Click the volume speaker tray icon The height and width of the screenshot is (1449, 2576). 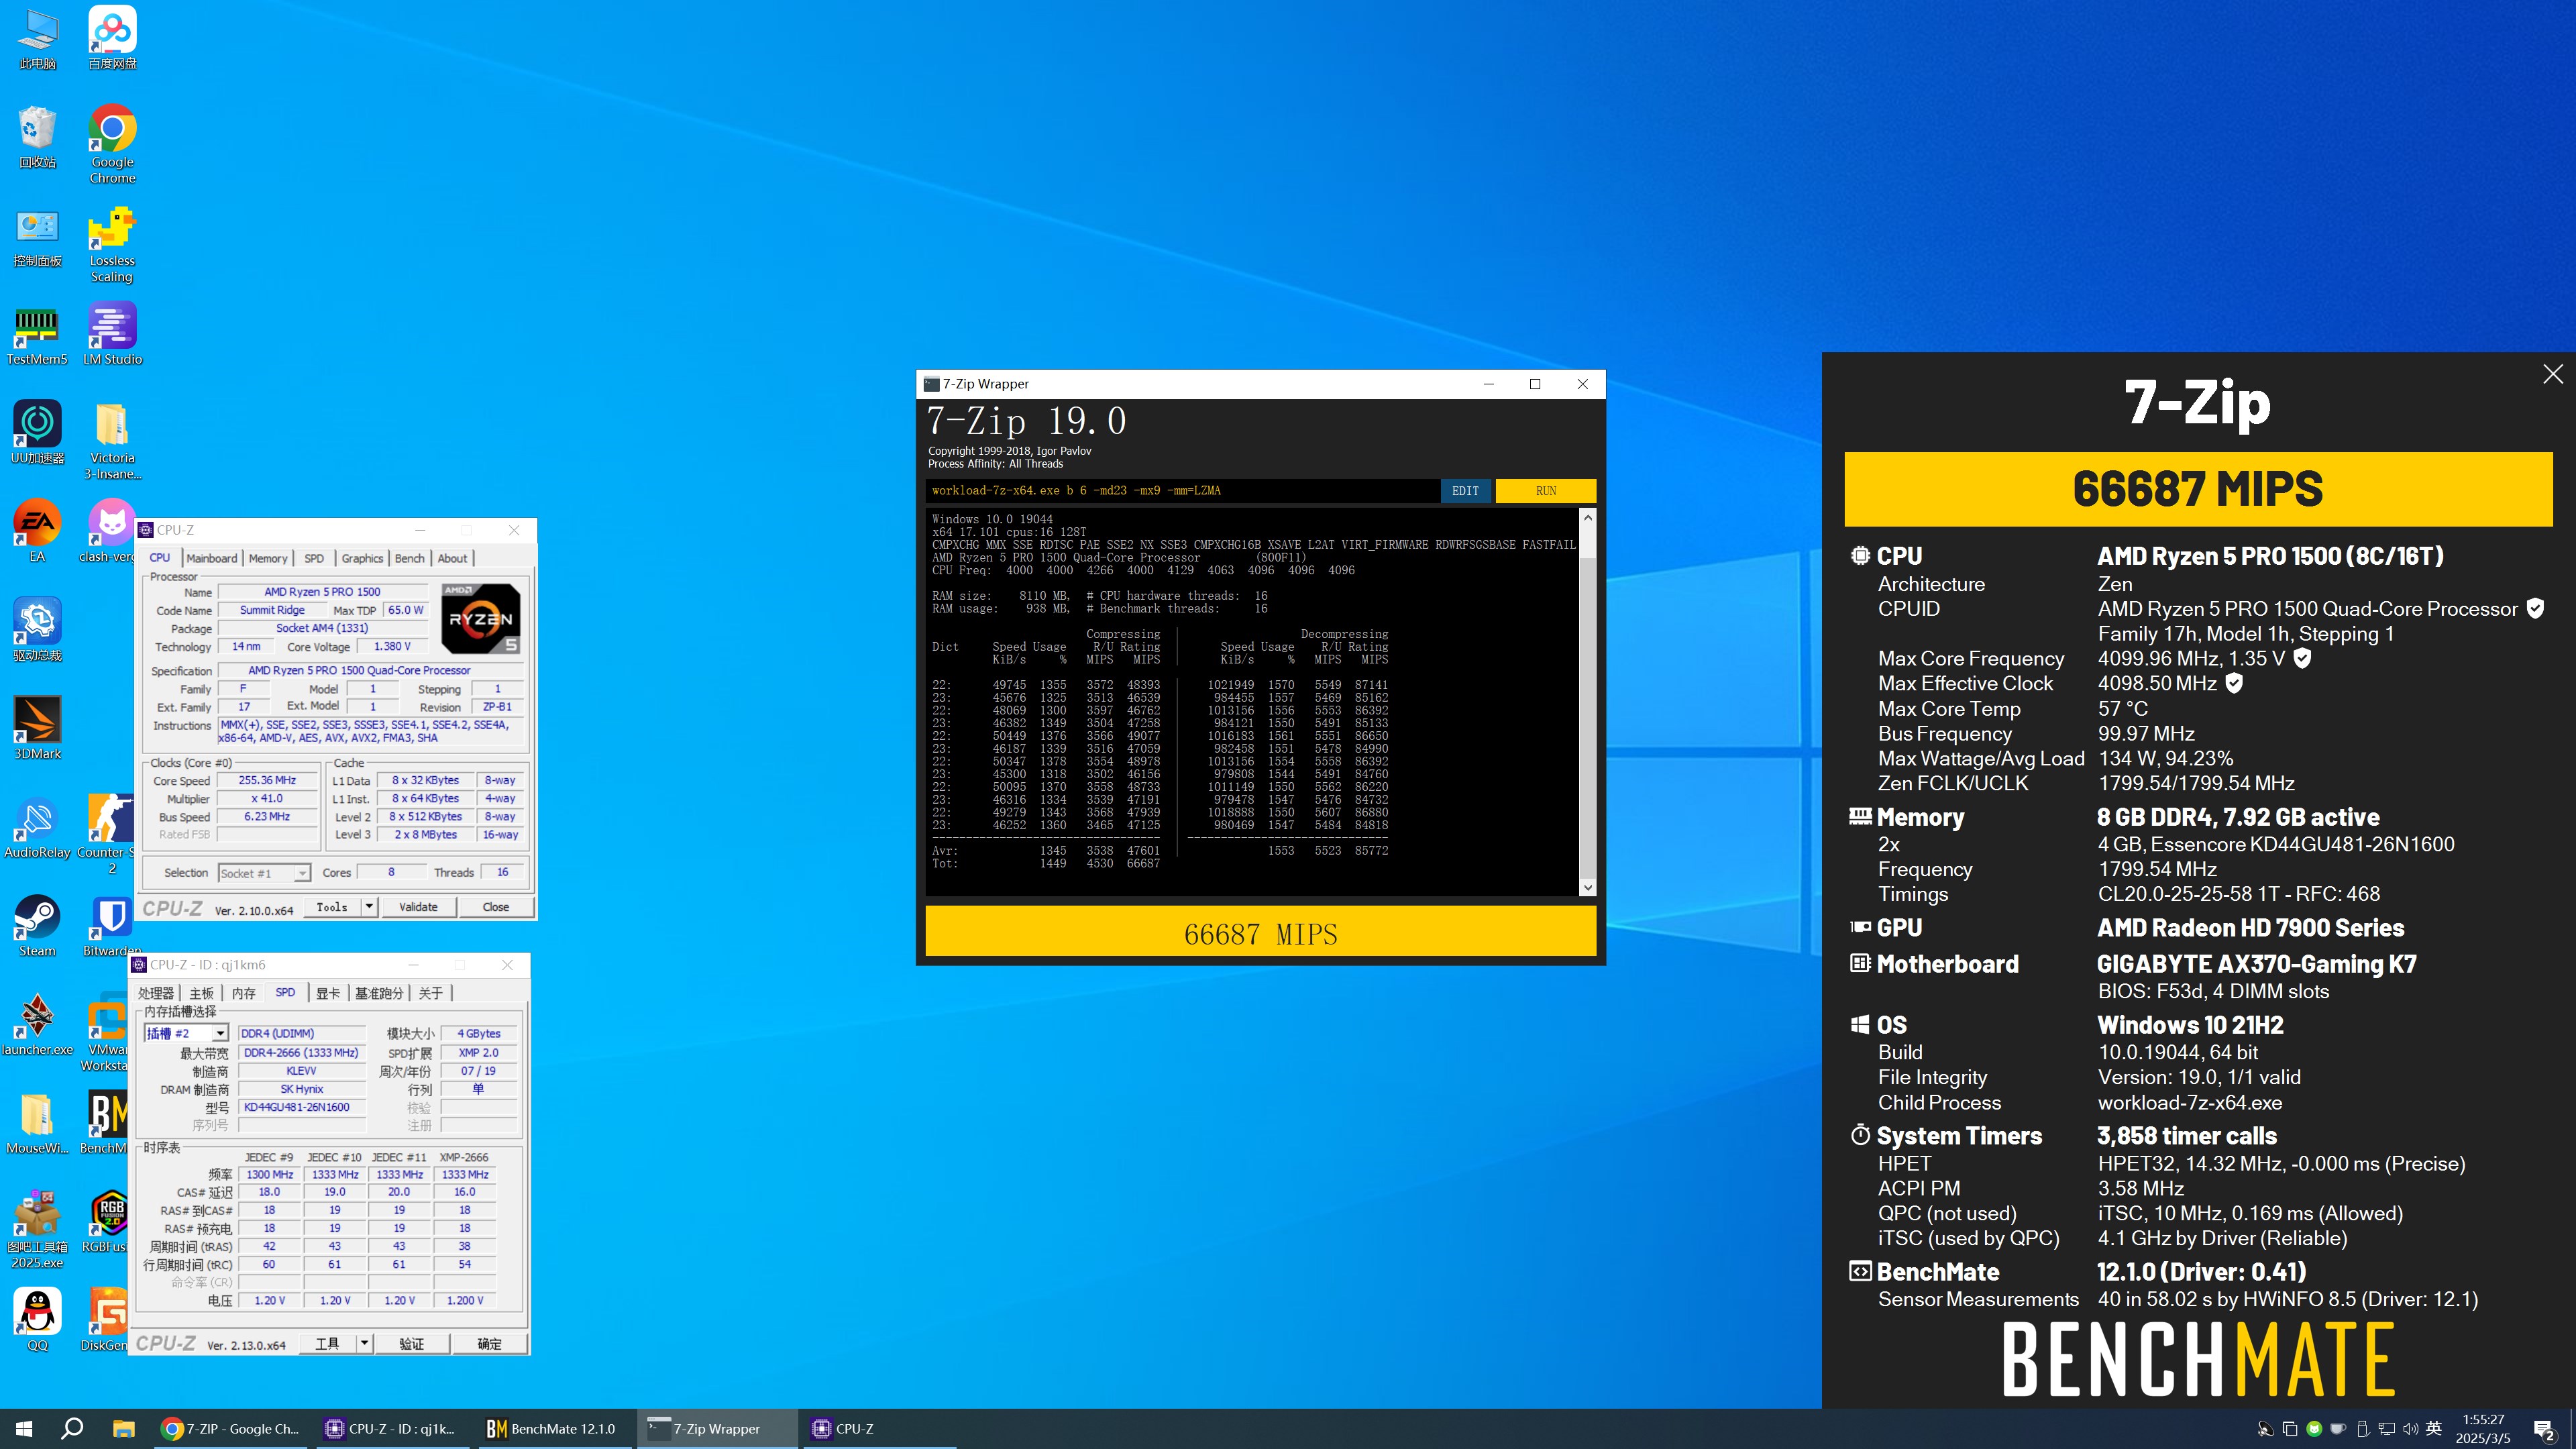point(2410,1429)
